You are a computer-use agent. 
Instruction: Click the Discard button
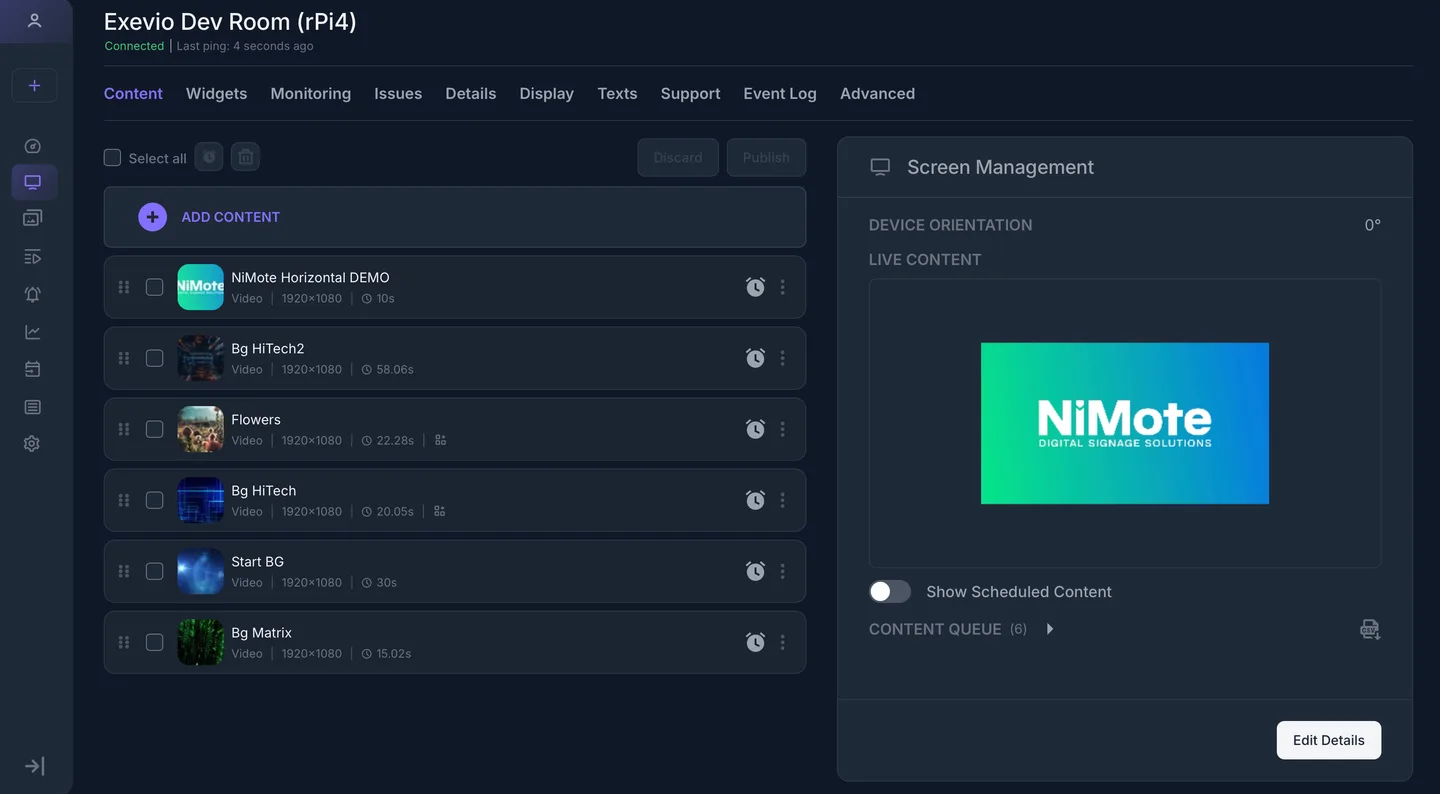click(x=678, y=157)
